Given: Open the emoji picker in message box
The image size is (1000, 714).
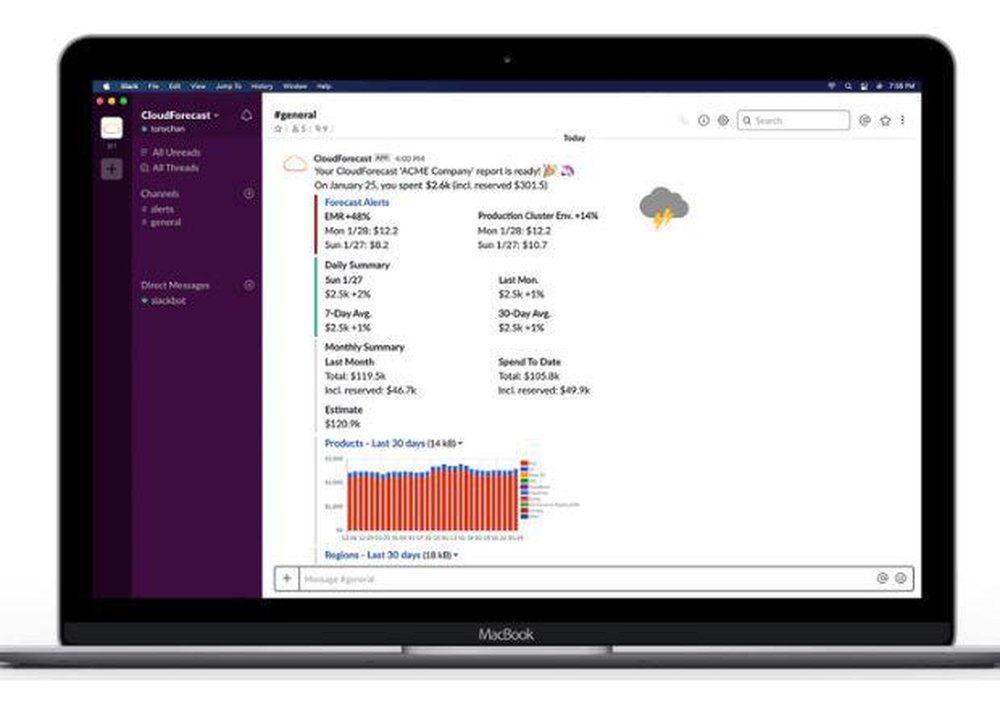Looking at the screenshot, I should point(901,578).
